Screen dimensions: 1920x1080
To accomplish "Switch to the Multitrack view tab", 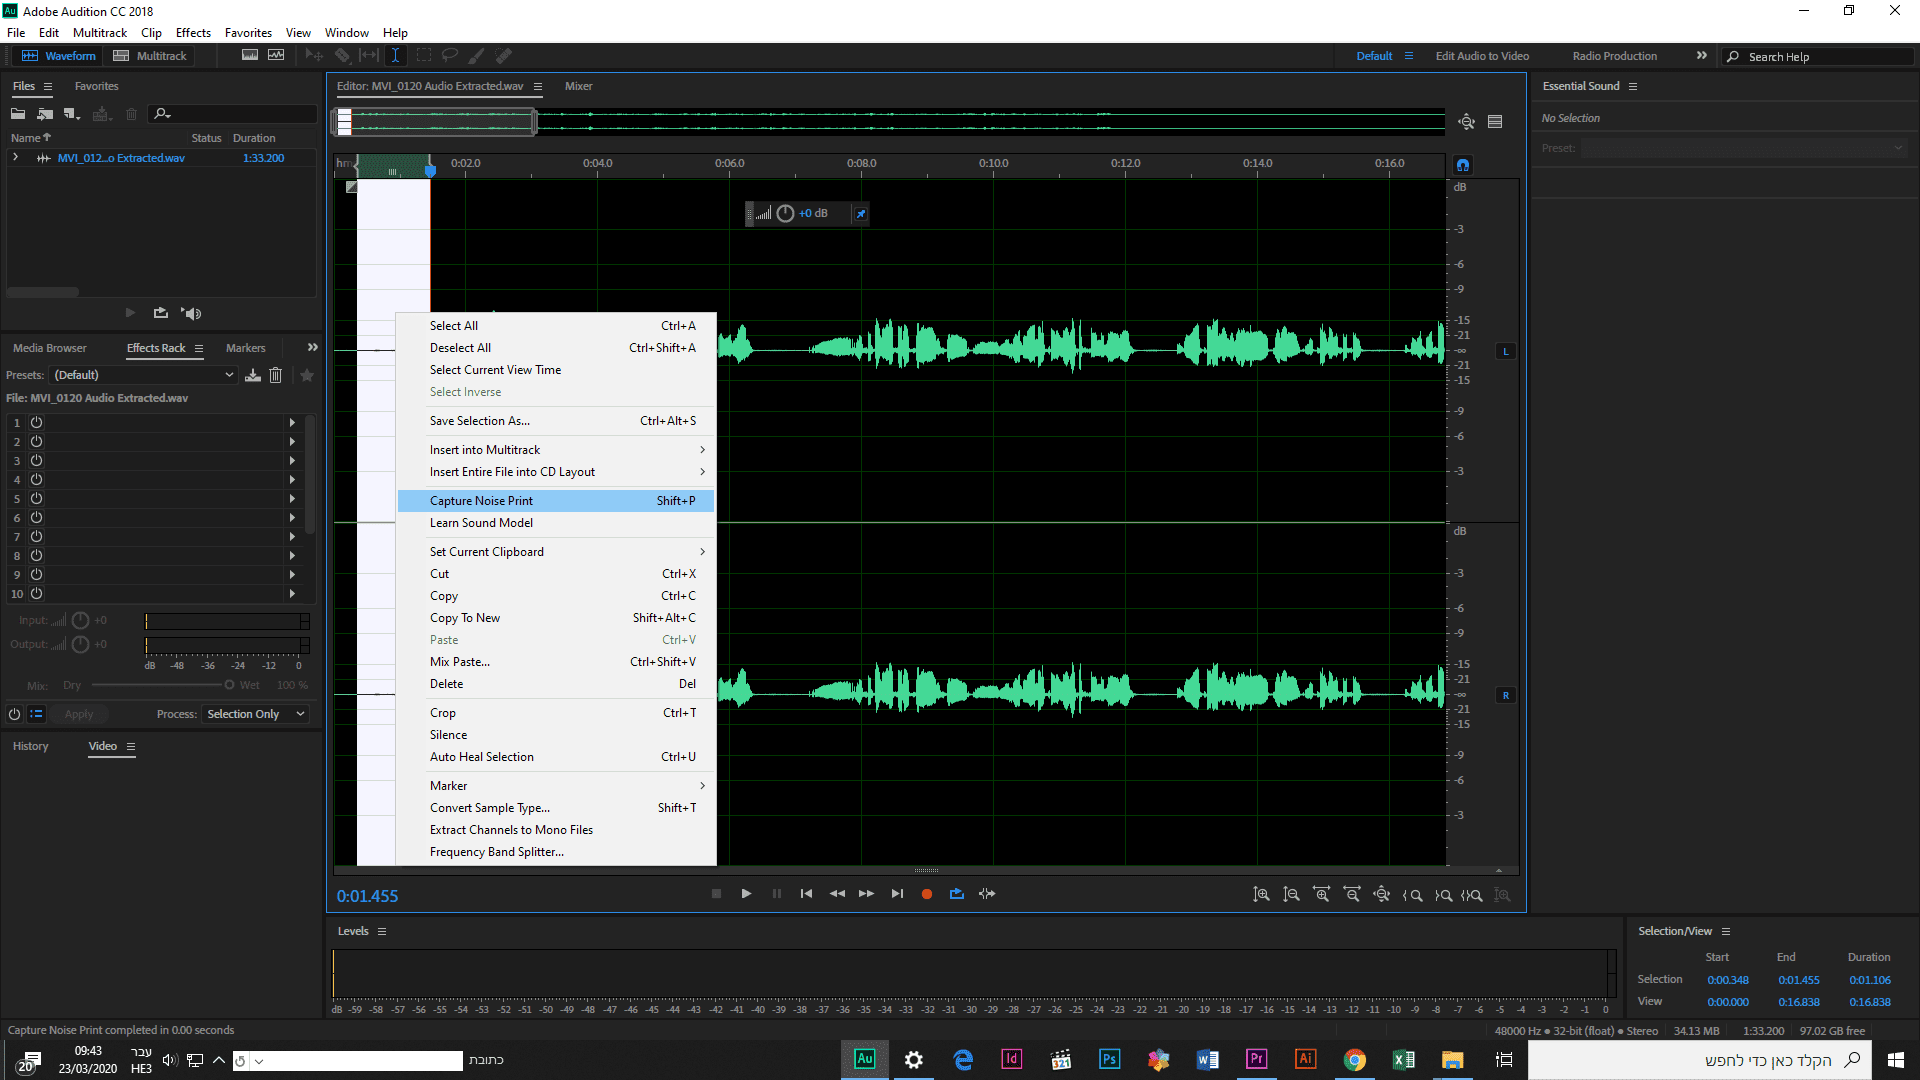I will pyautogui.click(x=150, y=56).
